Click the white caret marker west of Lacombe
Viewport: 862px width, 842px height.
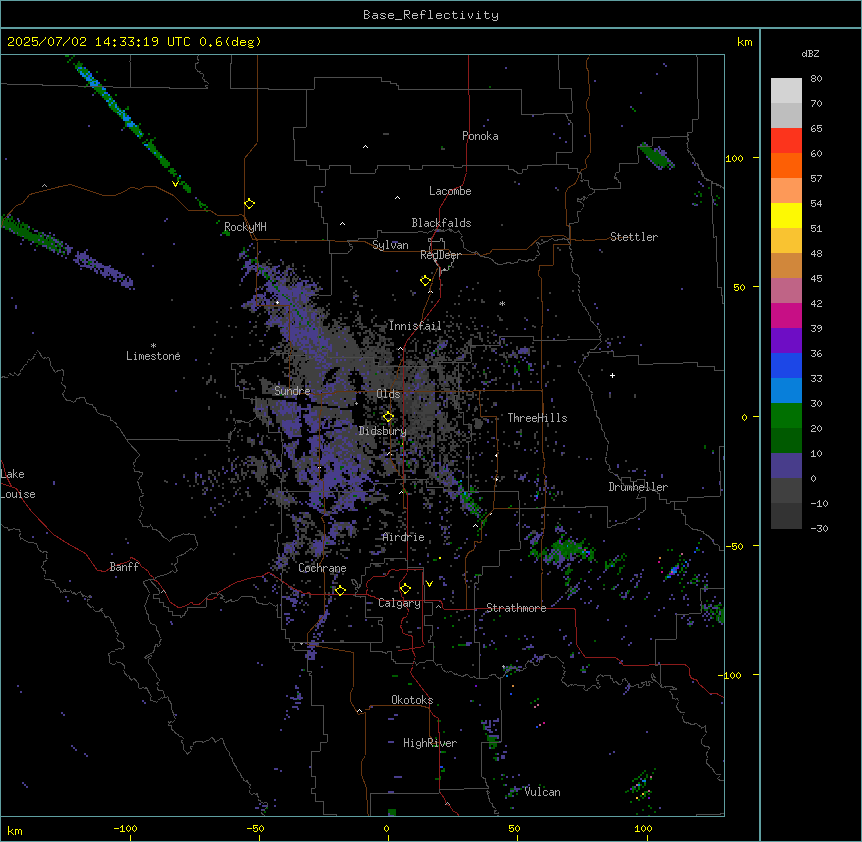click(x=397, y=197)
